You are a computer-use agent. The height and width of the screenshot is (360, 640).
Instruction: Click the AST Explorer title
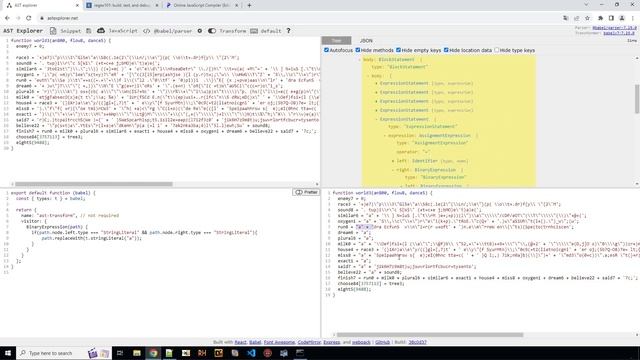(23, 31)
